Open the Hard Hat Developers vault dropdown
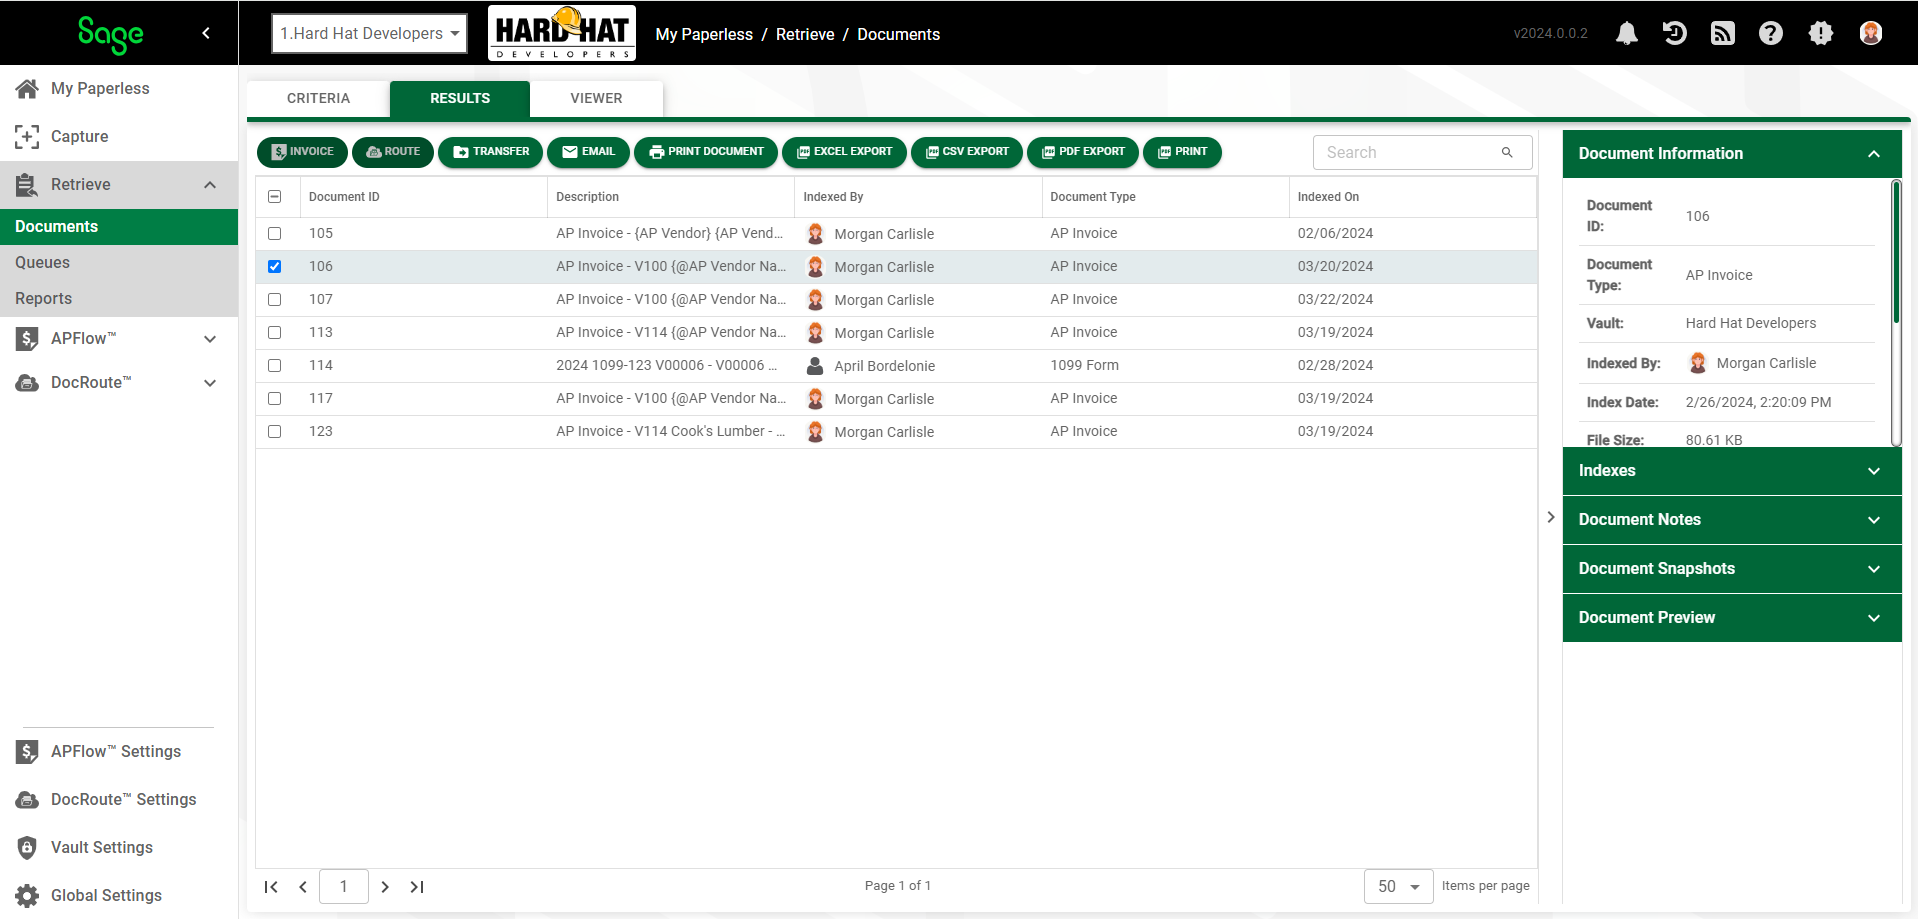Viewport: 1918px width, 919px height. point(369,33)
